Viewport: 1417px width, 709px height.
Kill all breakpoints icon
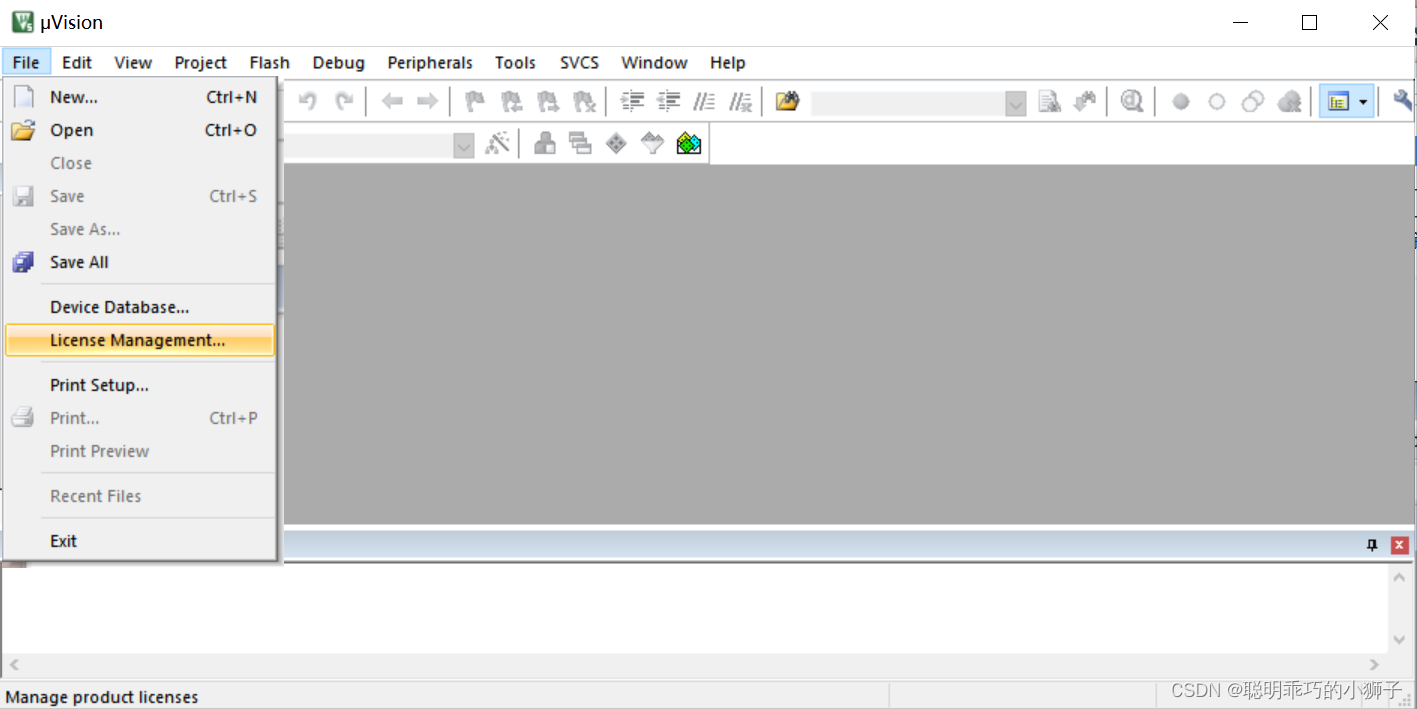pos(1289,101)
